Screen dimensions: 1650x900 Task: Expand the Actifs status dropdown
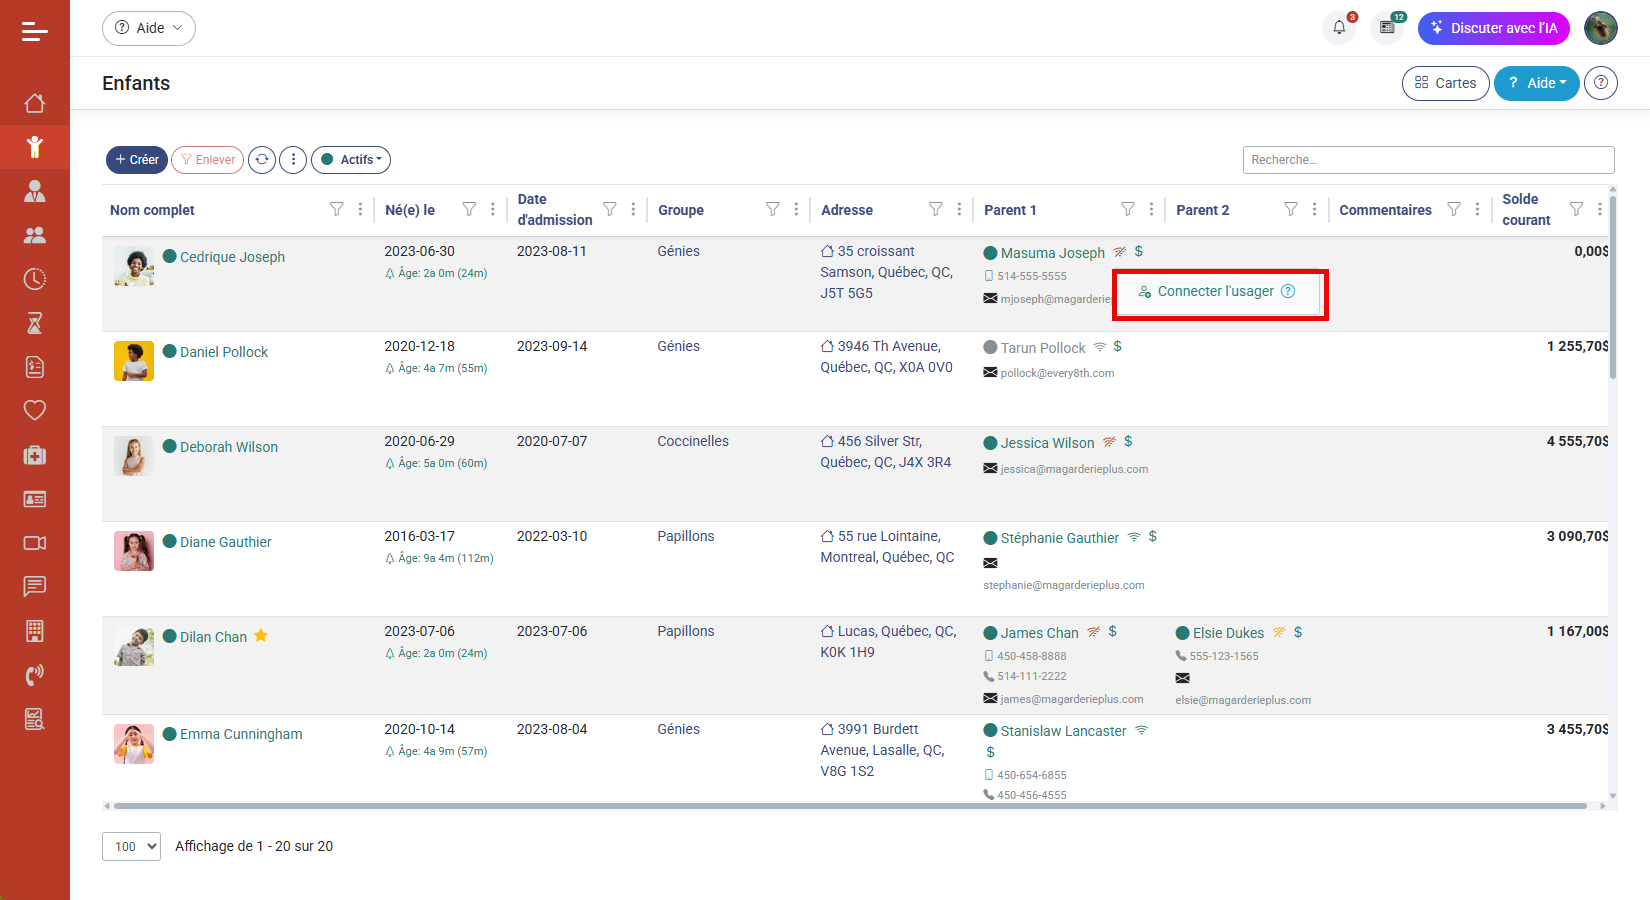[351, 160]
